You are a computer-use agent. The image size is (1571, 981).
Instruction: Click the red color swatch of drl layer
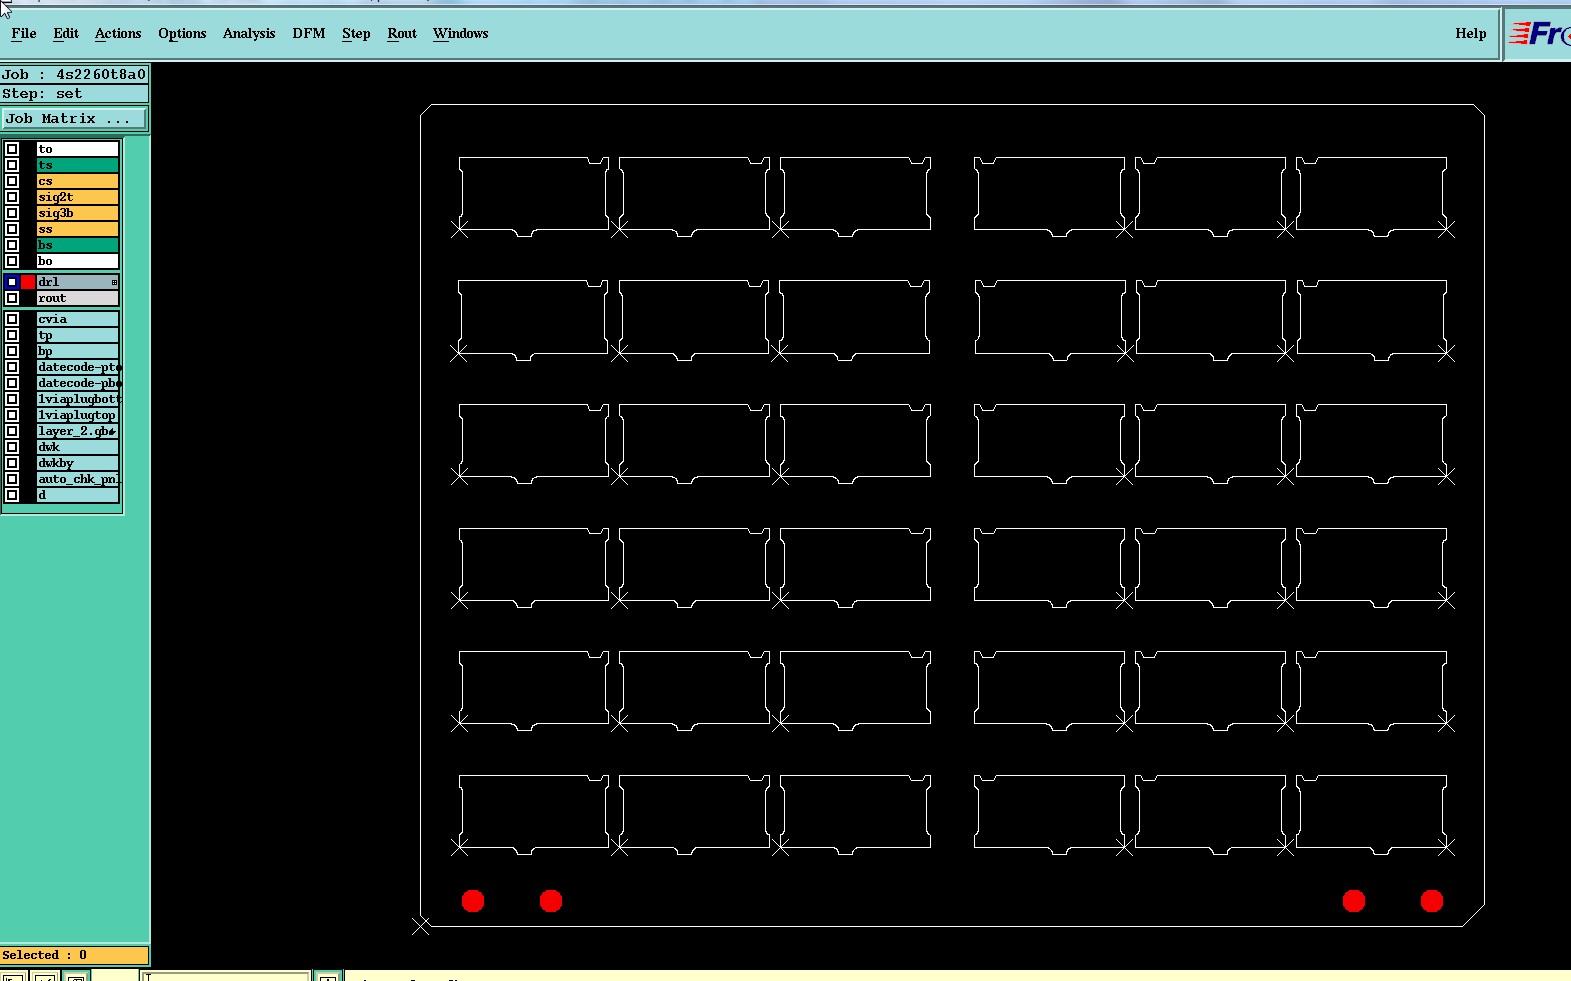[x=28, y=282]
